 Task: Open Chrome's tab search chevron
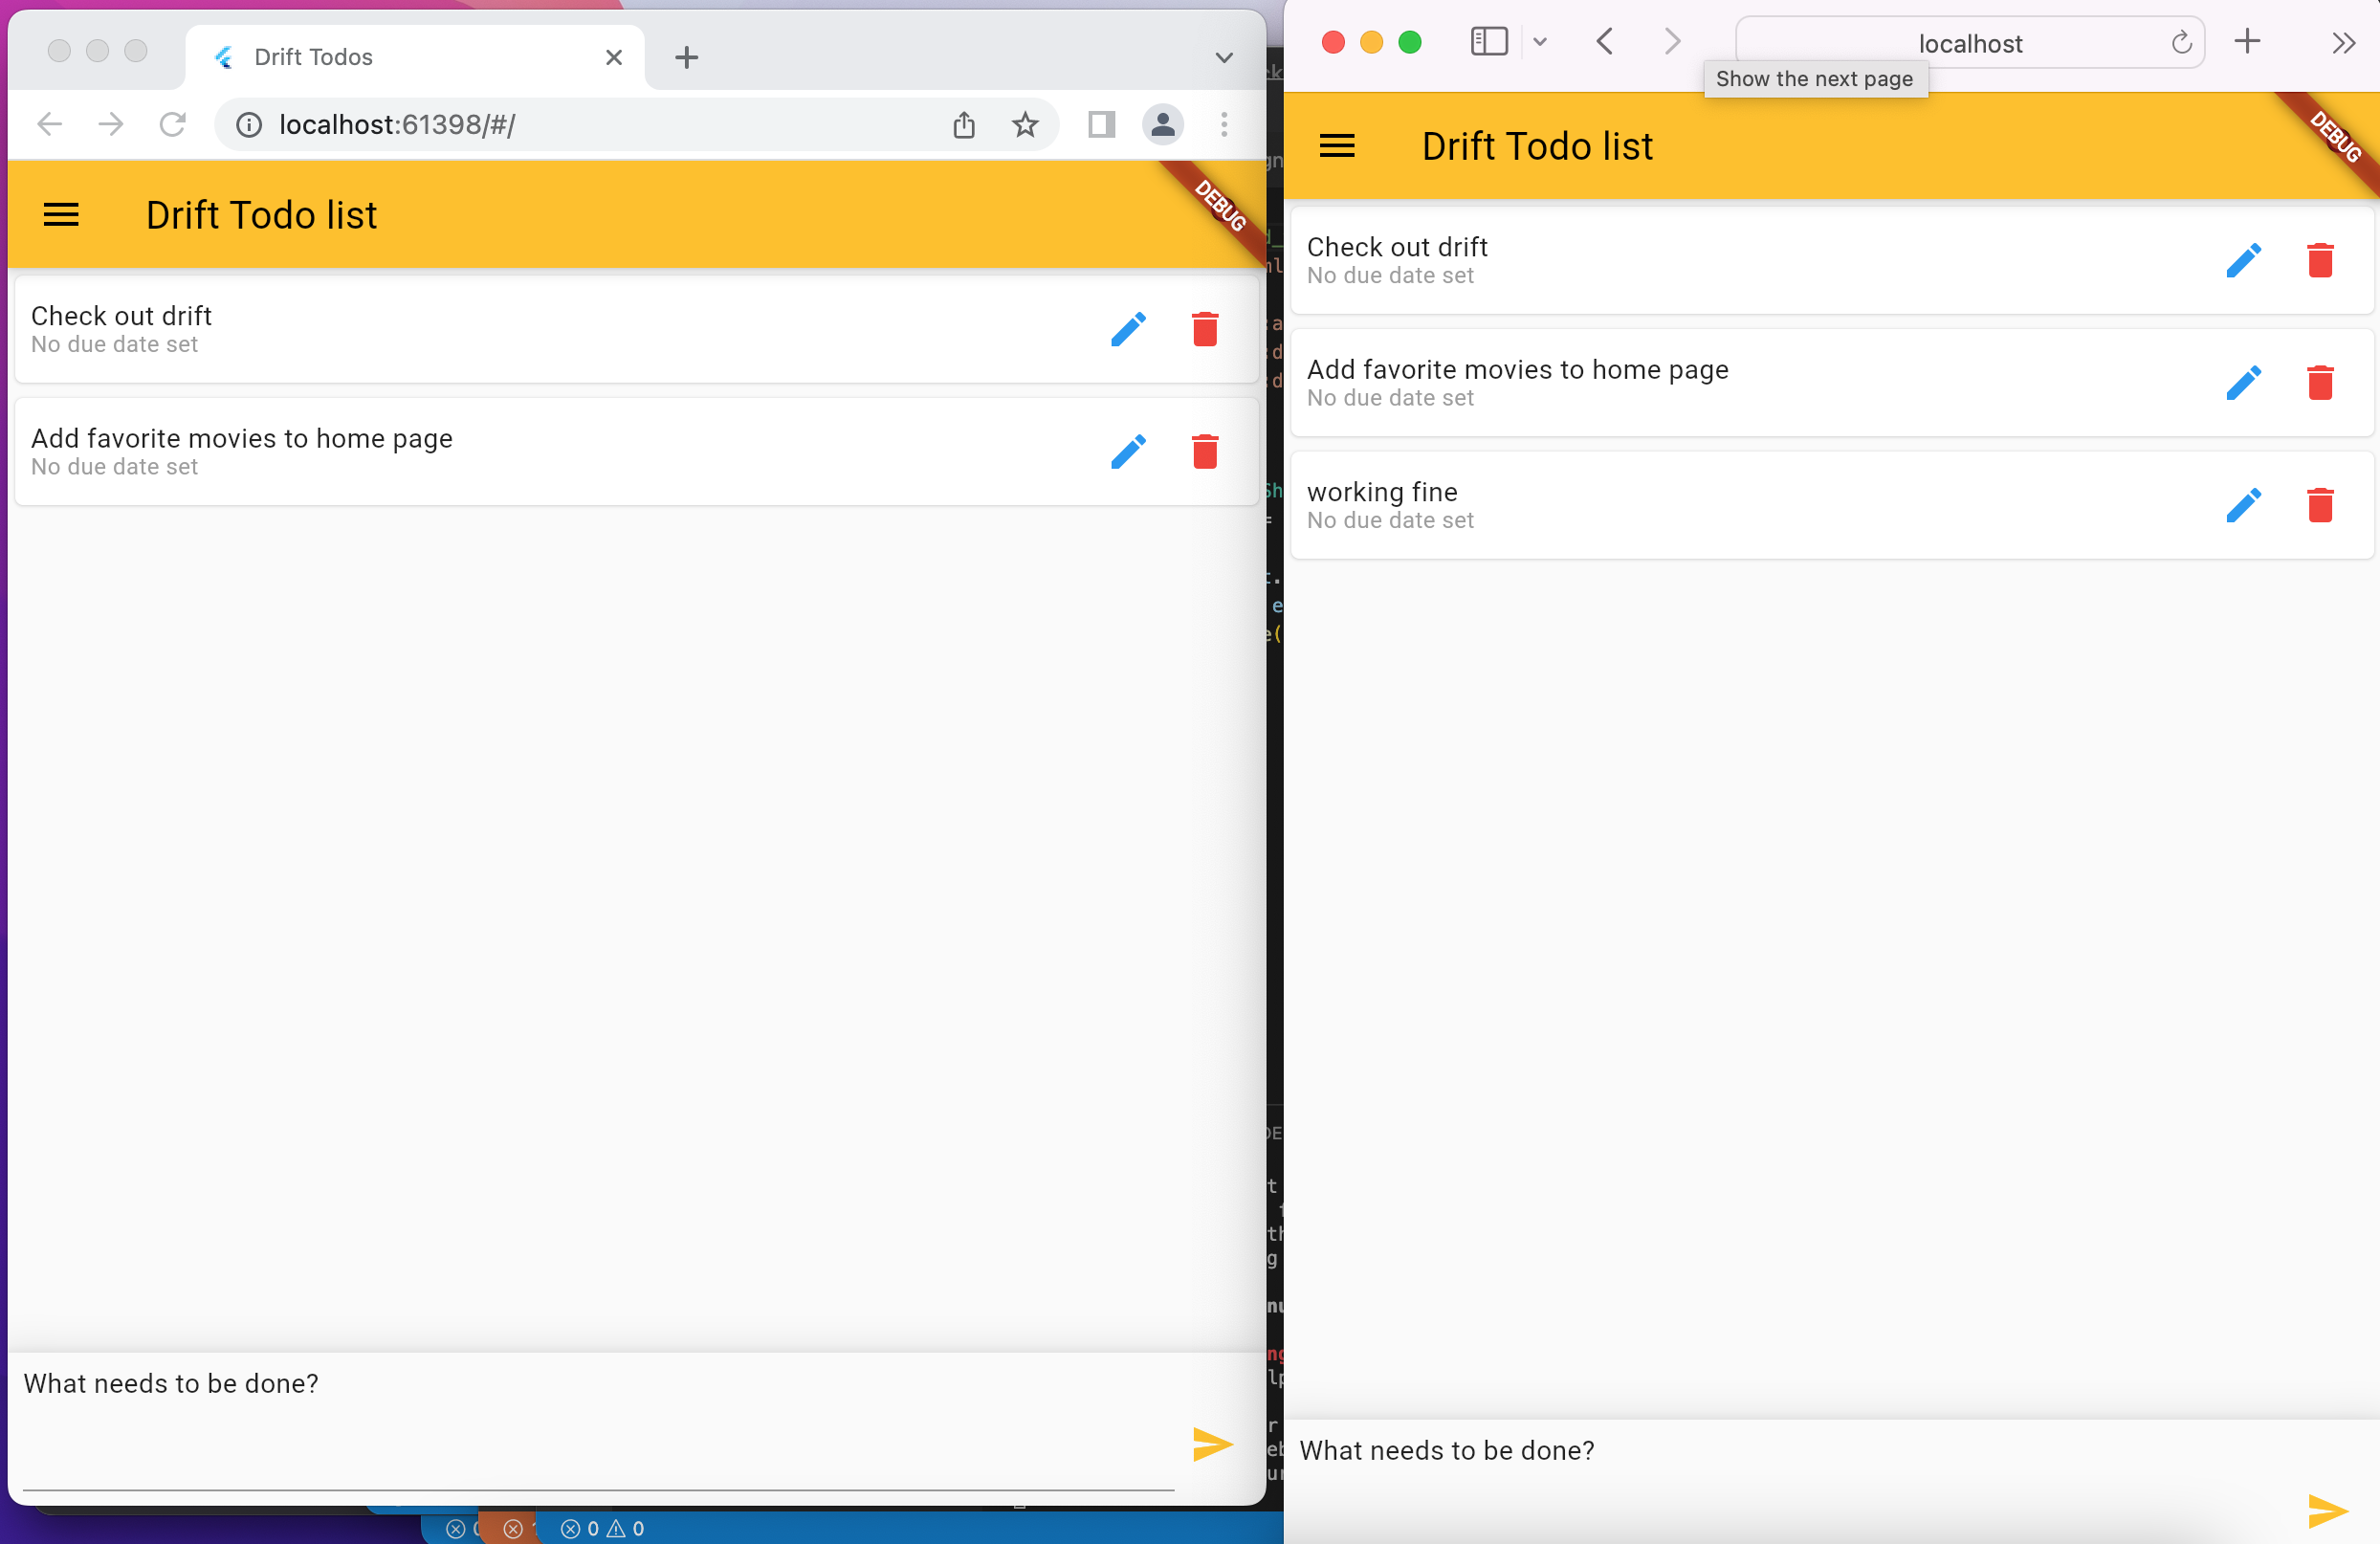(1224, 57)
